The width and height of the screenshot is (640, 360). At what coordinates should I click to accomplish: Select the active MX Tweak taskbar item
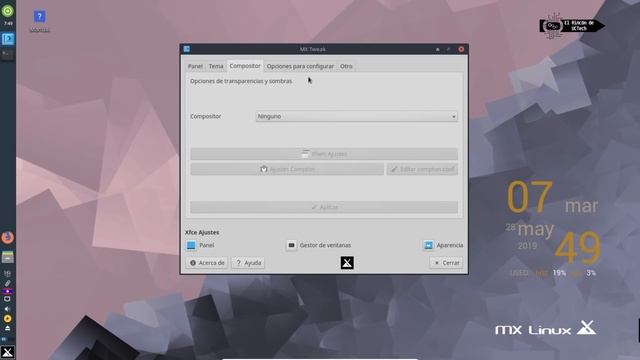coord(8,39)
